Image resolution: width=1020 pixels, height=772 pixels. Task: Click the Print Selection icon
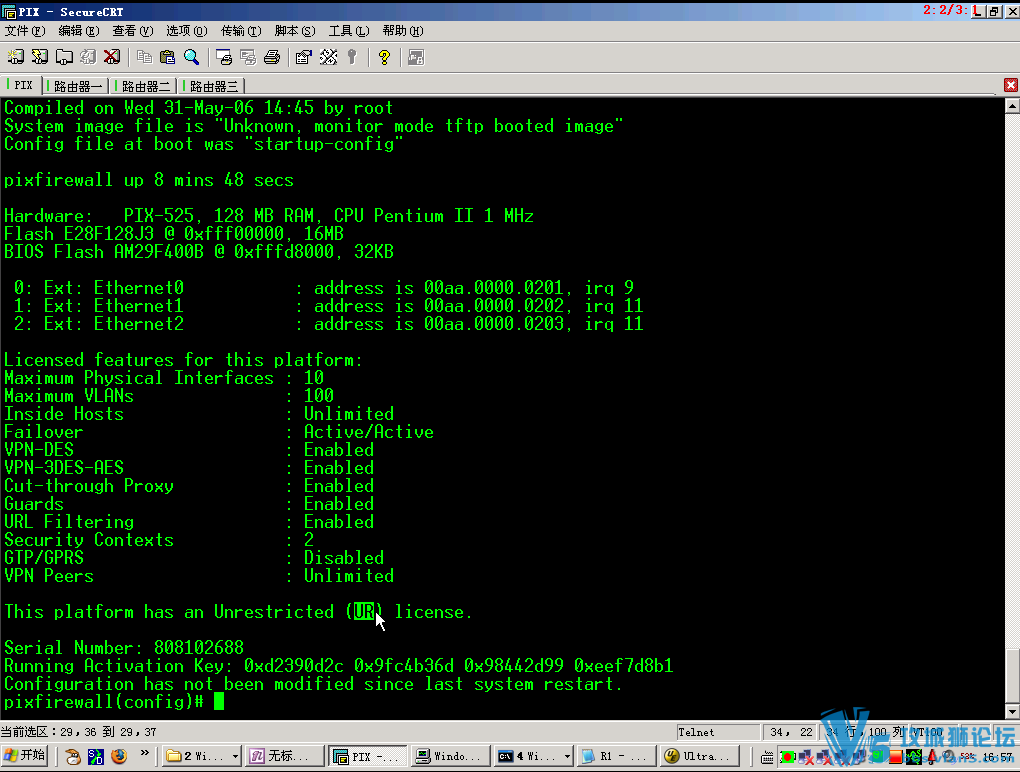[248, 57]
